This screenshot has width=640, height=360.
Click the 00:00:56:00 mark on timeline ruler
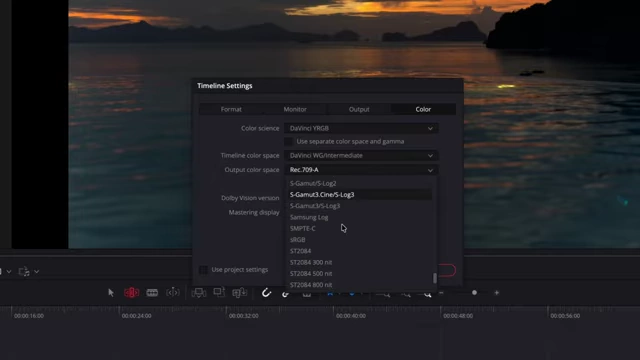[565, 316]
